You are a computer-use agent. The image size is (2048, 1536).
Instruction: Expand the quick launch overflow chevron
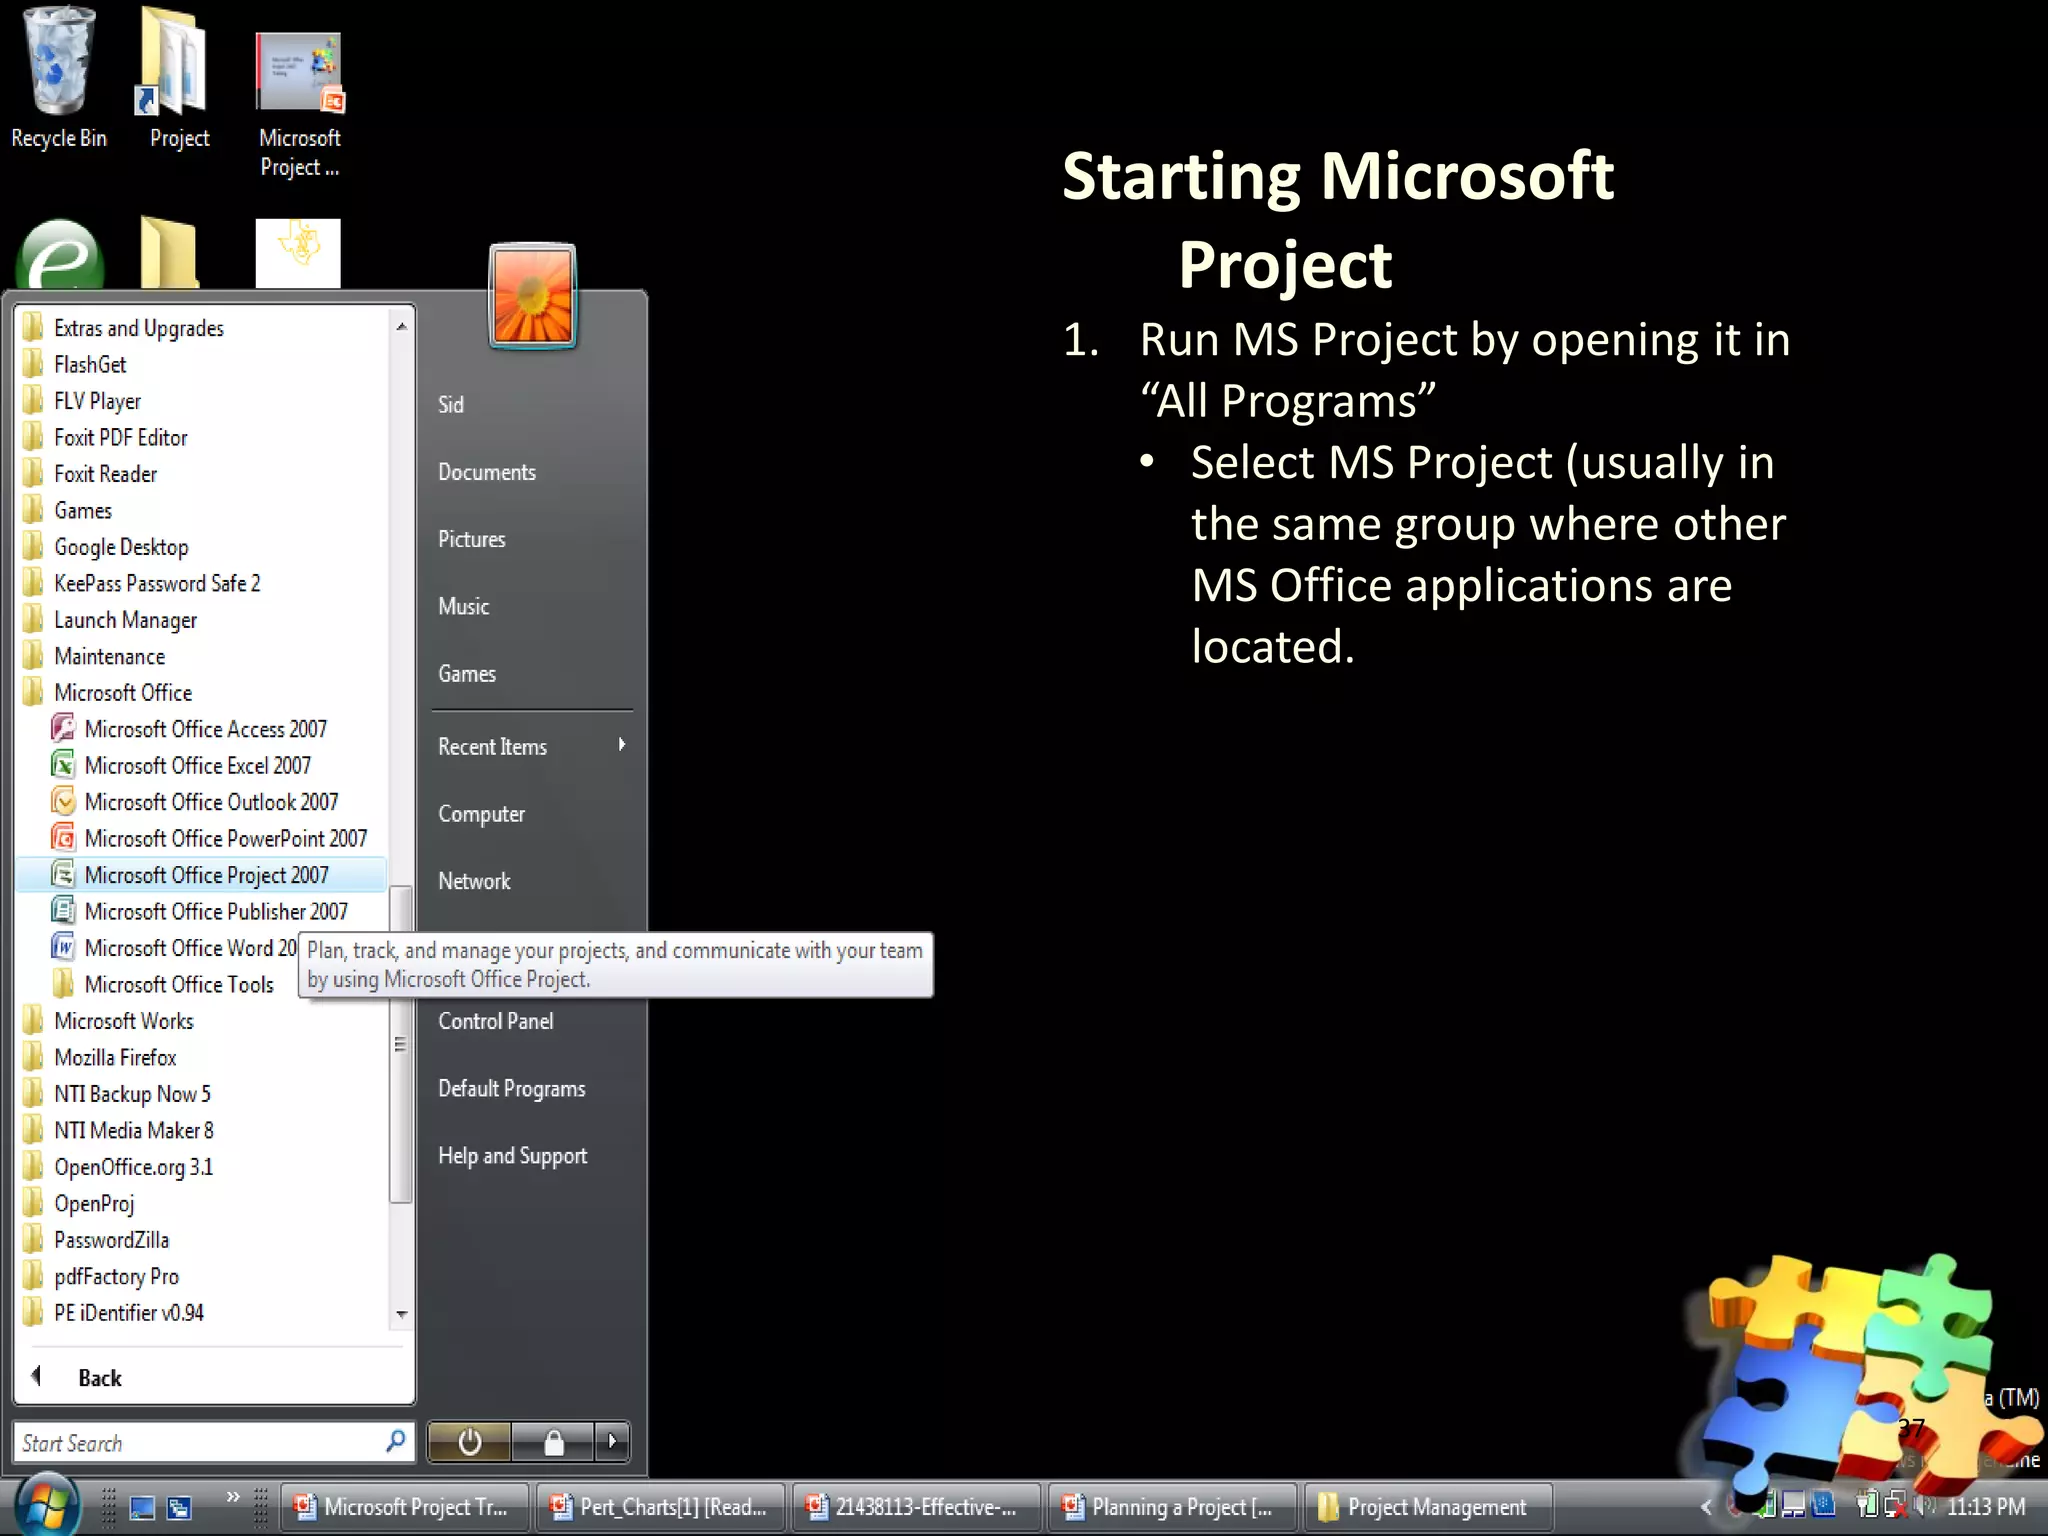click(x=233, y=1497)
